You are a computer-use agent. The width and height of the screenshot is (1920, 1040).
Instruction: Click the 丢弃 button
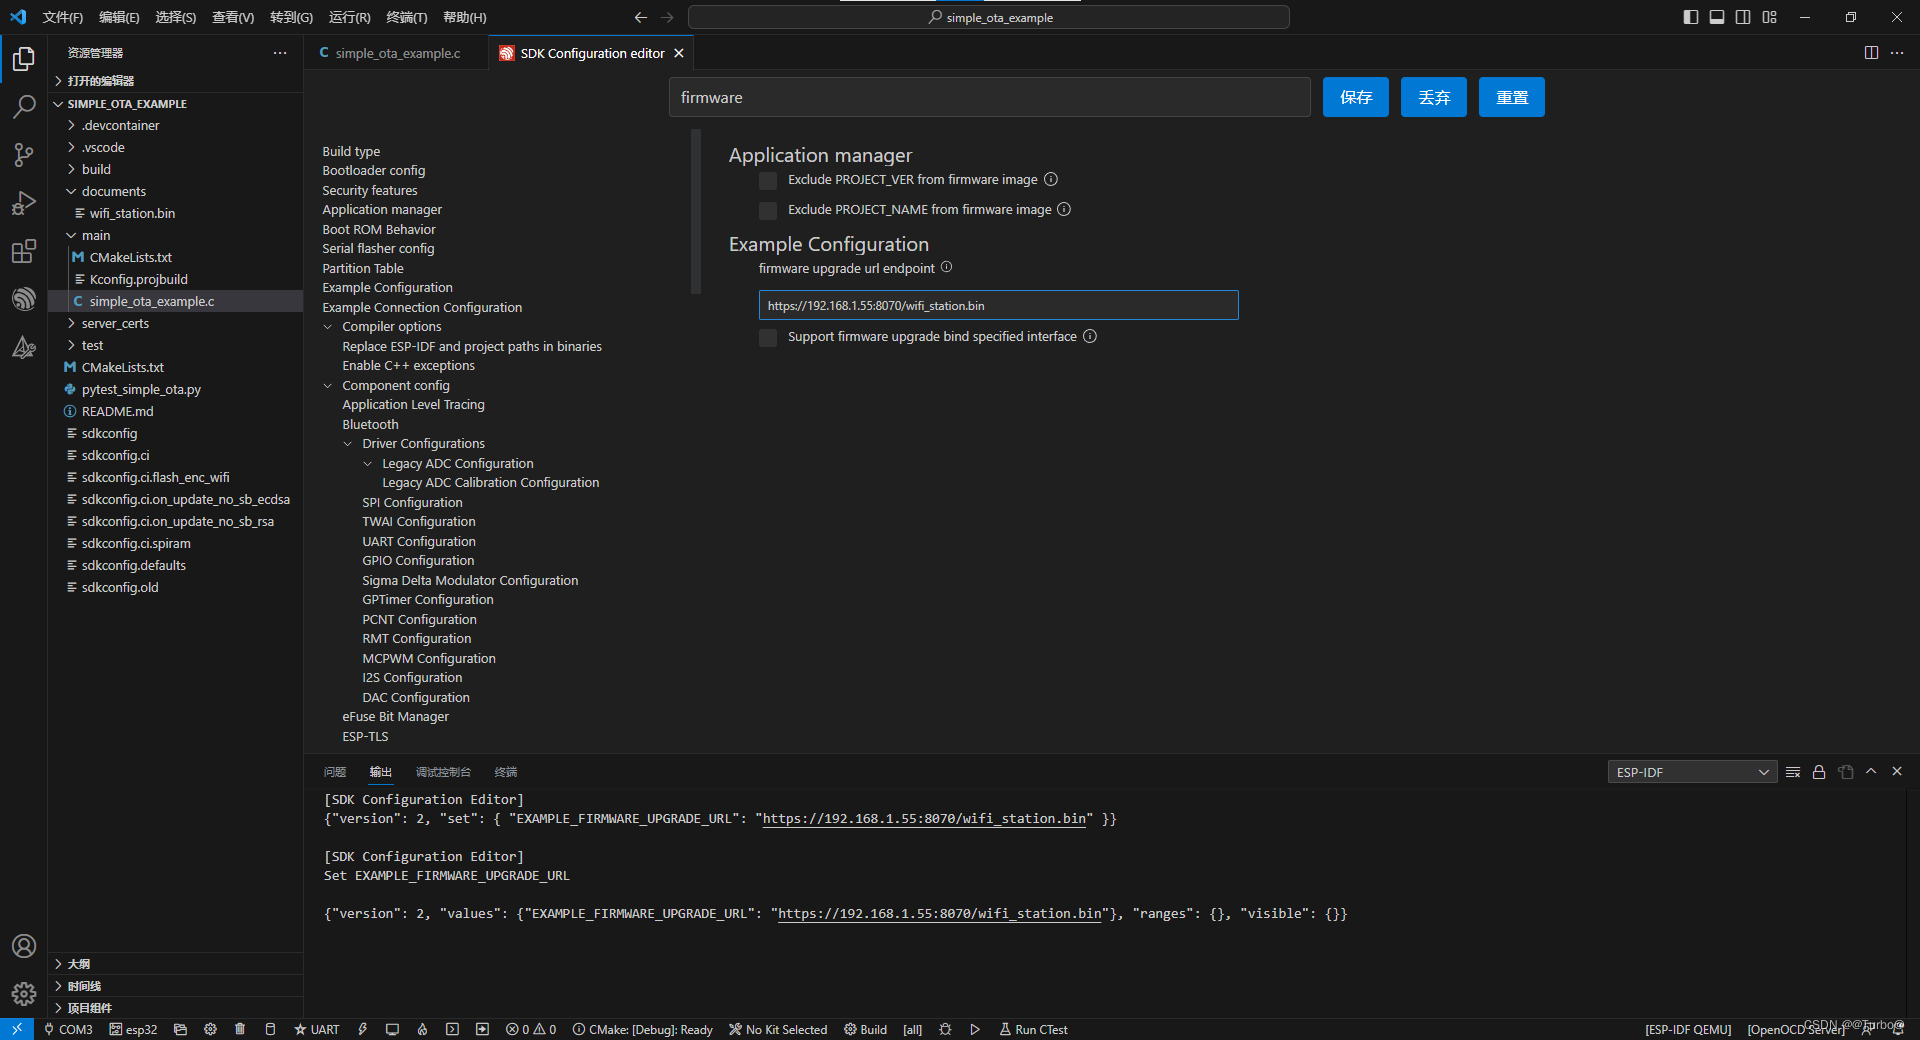click(x=1434, y=97)
